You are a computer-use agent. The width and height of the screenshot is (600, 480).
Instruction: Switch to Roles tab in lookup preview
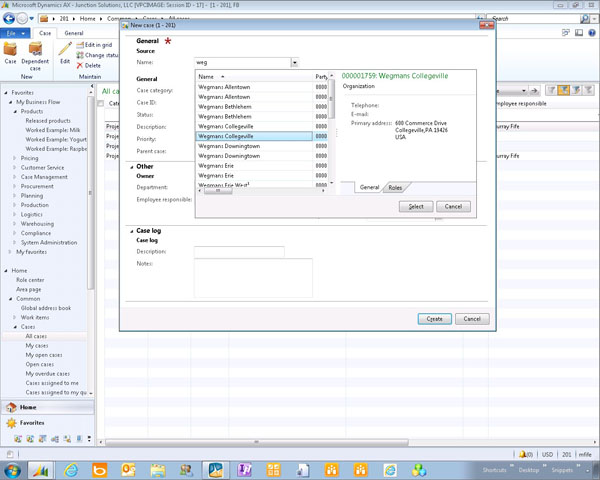(395, 188)
